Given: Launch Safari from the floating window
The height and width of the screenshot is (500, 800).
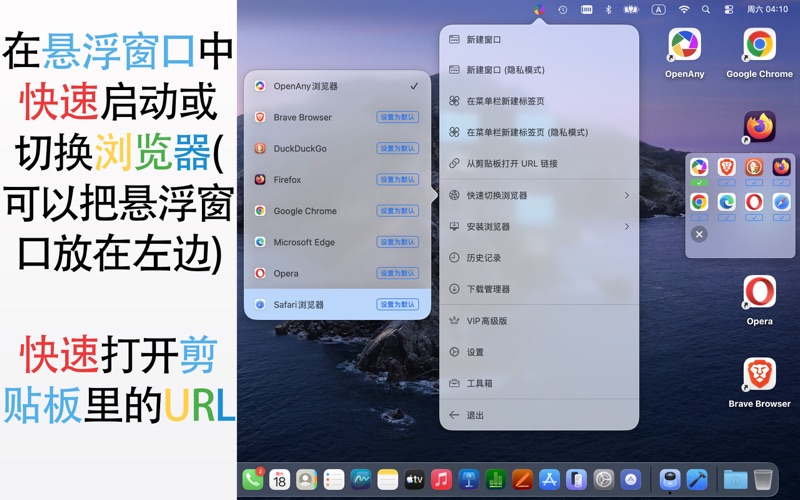Looking at the screenshot, I should click(x=781, y=202).
